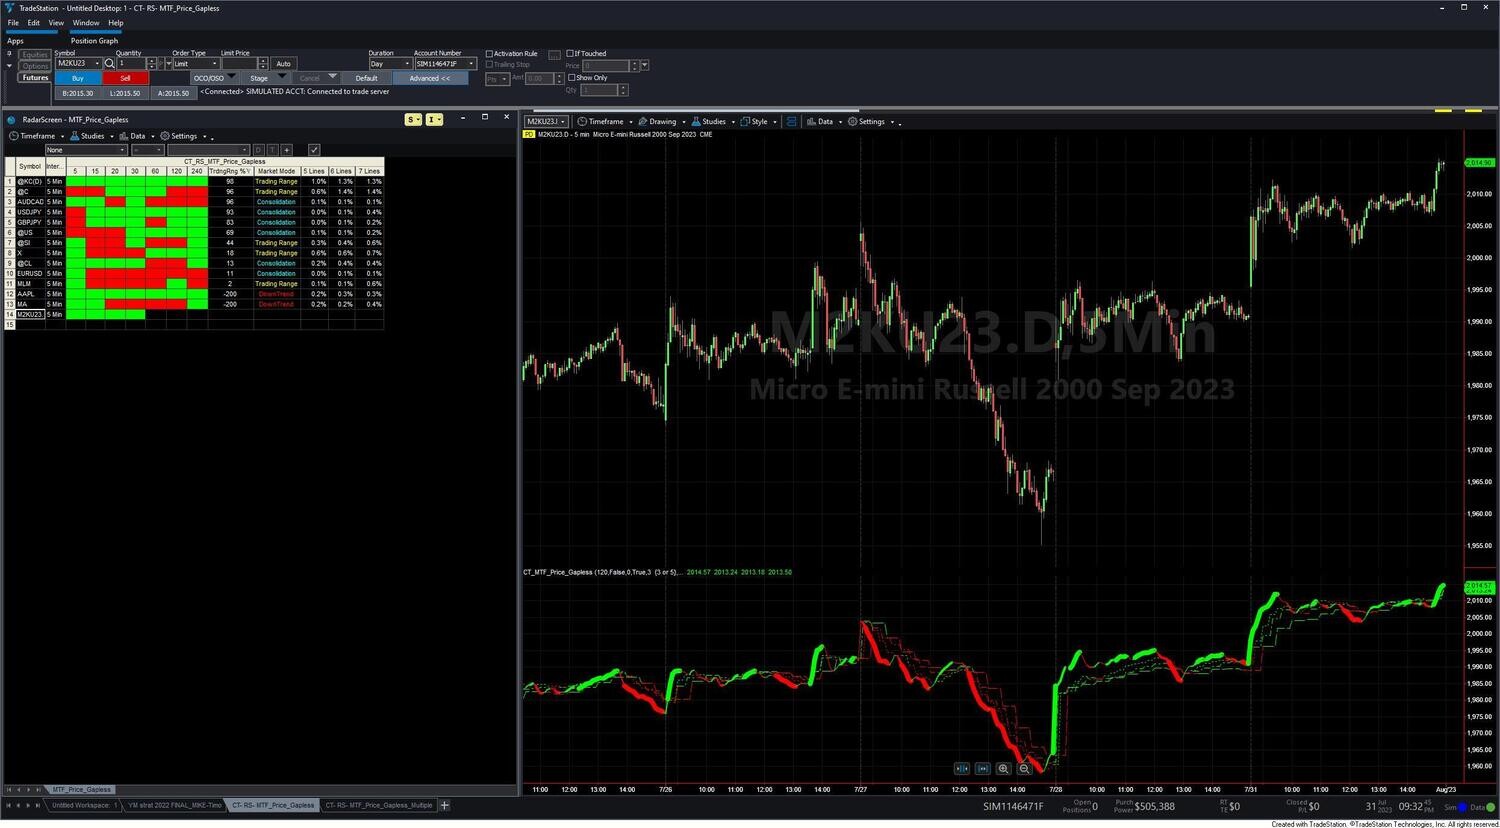The image size is (1500, 828).
Task: Open the Account Number dropdown
Action: coord(445,64)
